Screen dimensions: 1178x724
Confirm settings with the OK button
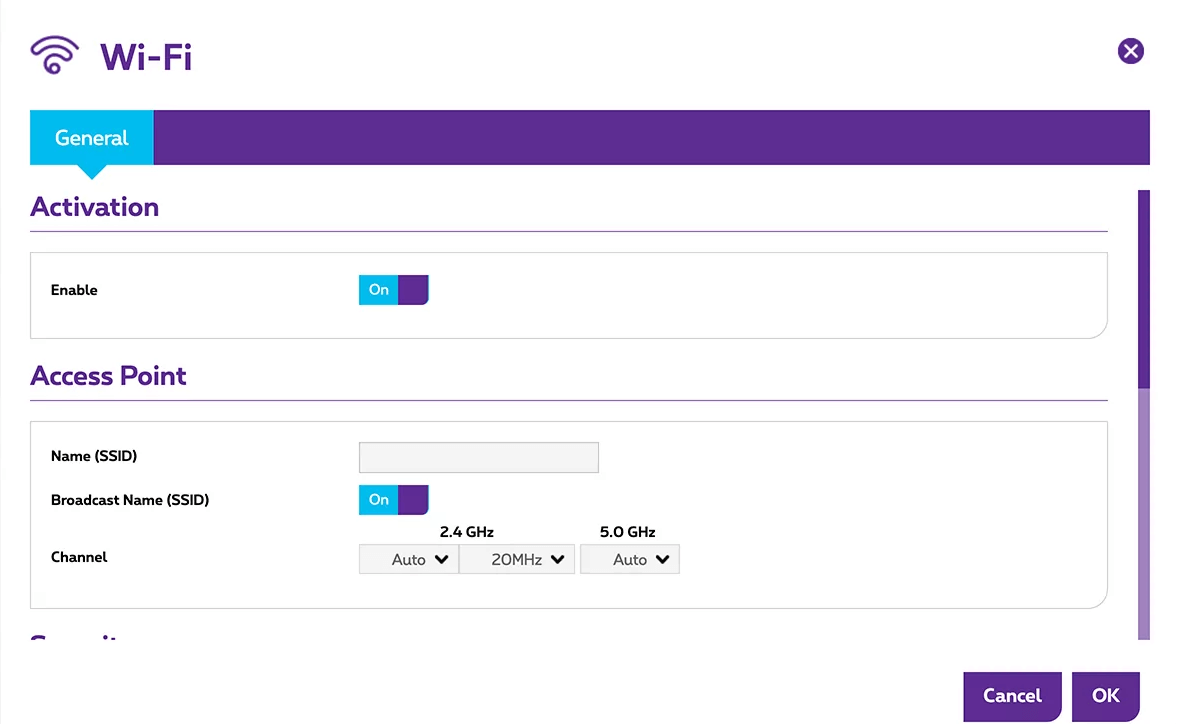point(1105,696)
